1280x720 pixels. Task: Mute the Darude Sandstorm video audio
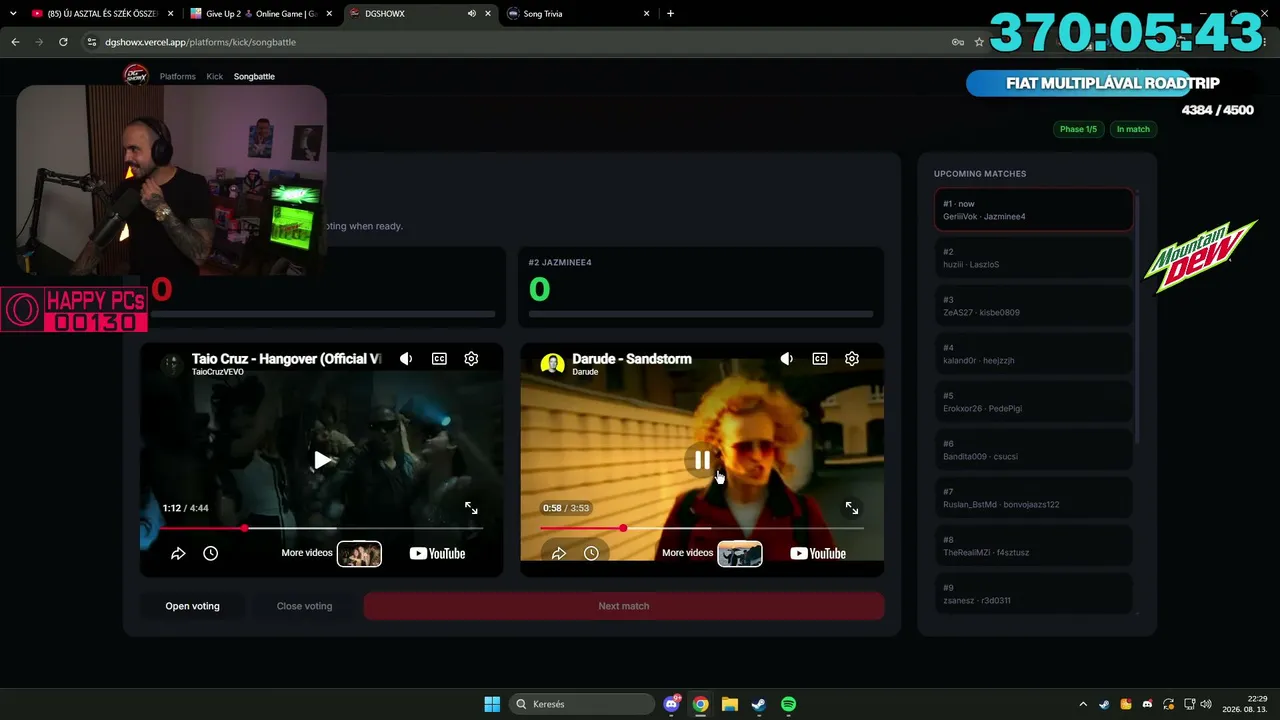point(787,359)
